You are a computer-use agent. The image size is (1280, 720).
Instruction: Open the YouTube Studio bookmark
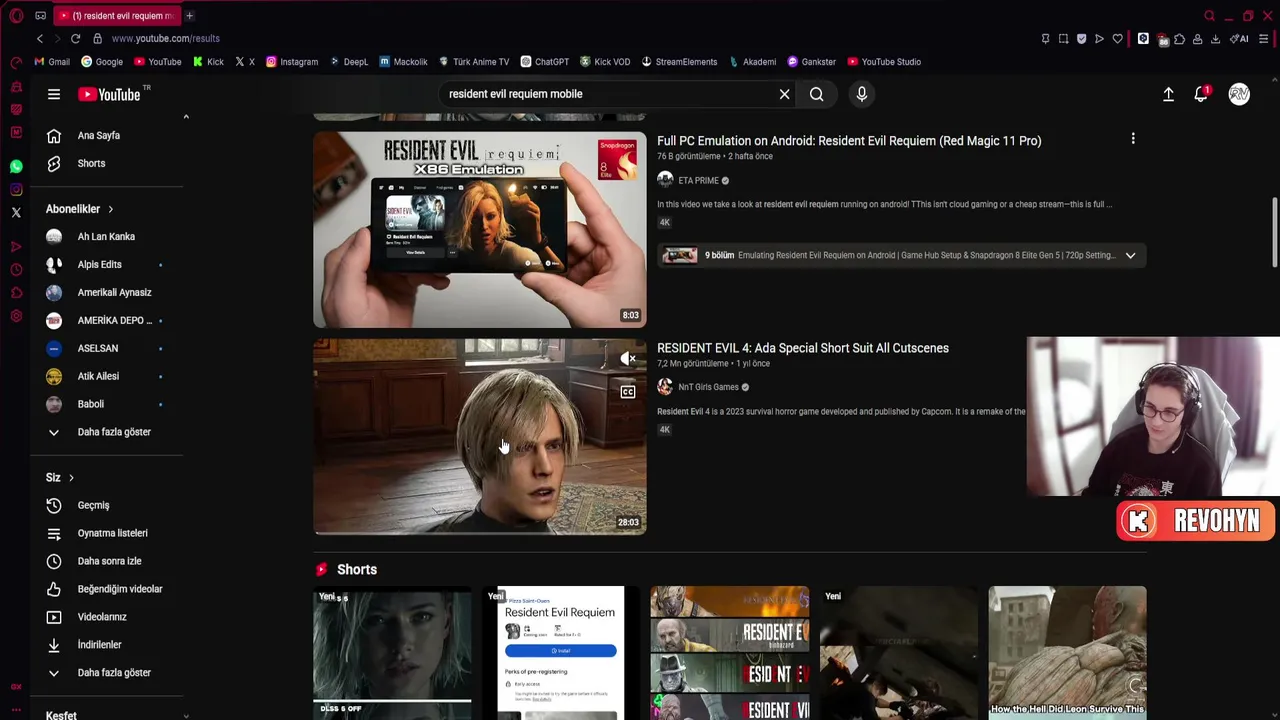[884, 62]
